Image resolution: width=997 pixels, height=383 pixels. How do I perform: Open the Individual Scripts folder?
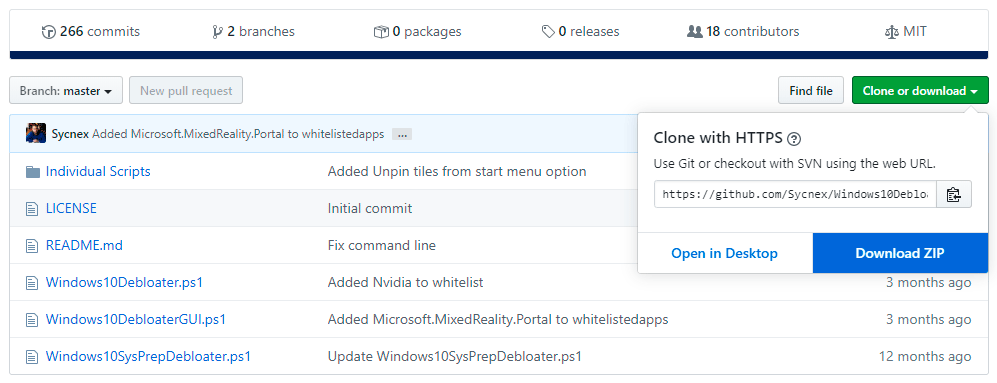98,171
